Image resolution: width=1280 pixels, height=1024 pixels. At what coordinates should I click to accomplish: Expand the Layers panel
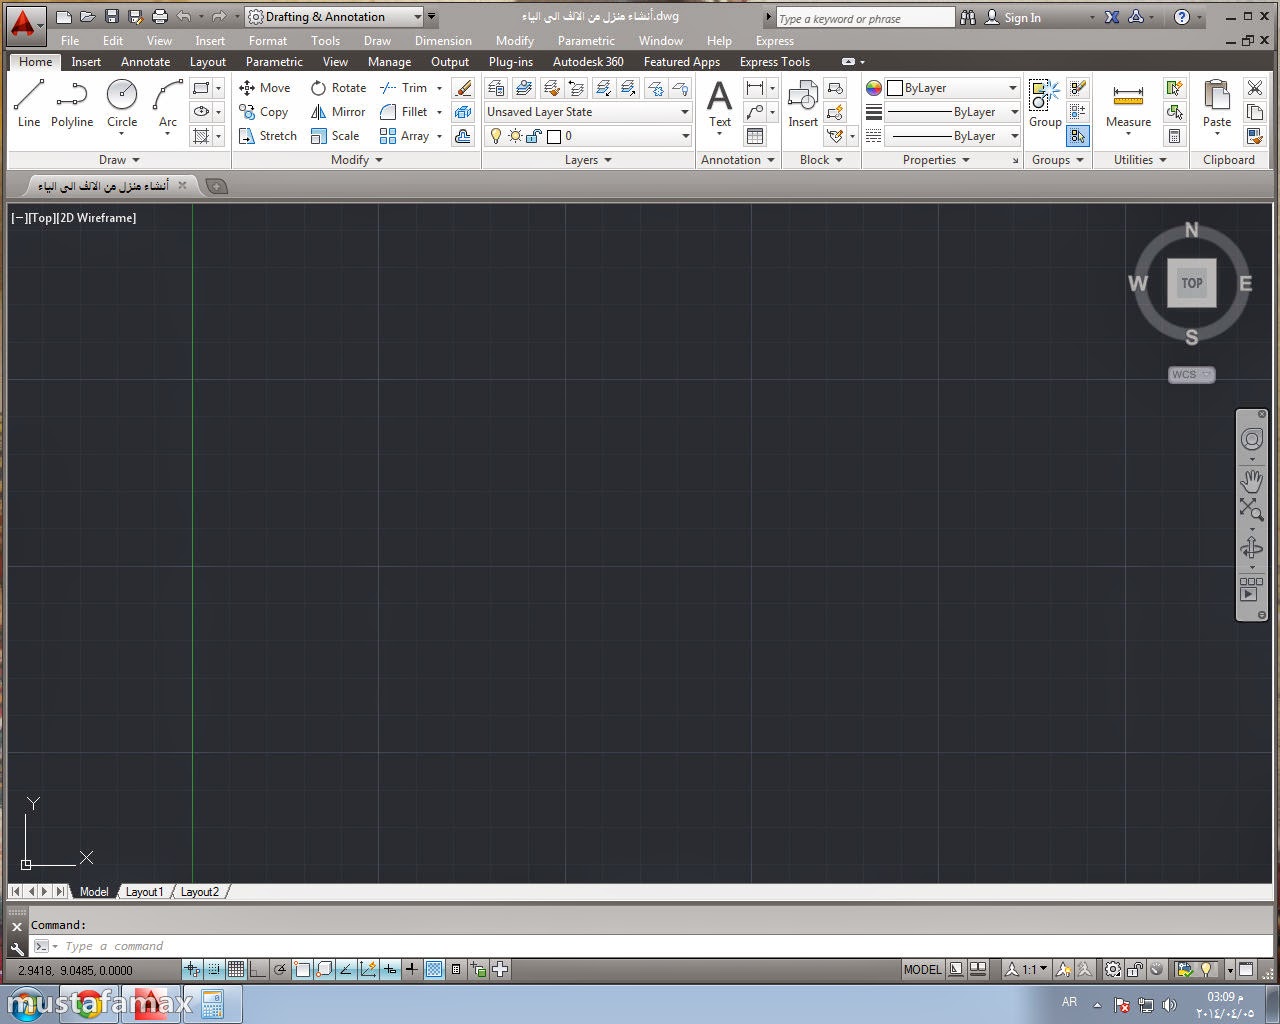pyautogui.click(x=588, y=160)
